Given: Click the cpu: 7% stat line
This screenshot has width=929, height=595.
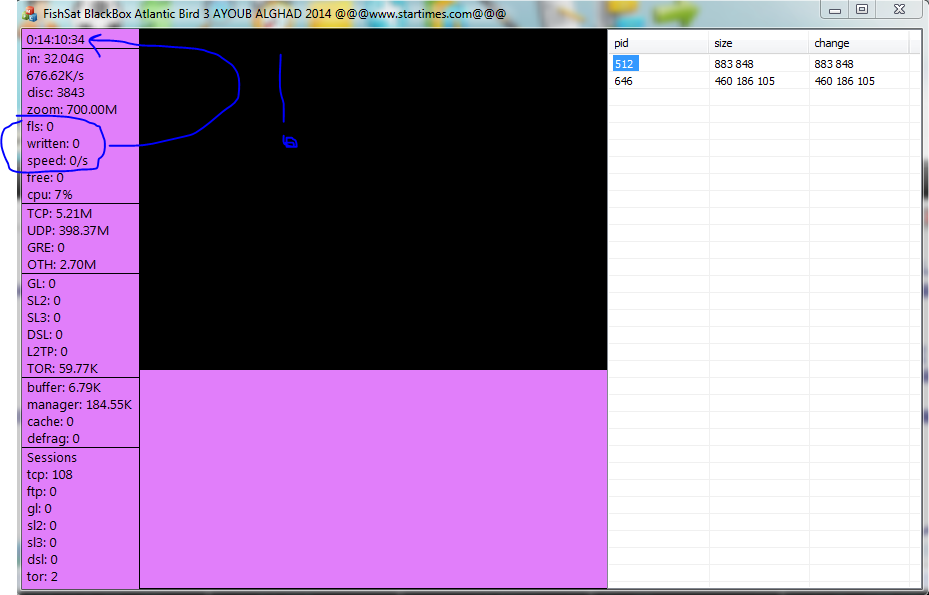Looking at the screenshot, I should [x=50, y=195].
